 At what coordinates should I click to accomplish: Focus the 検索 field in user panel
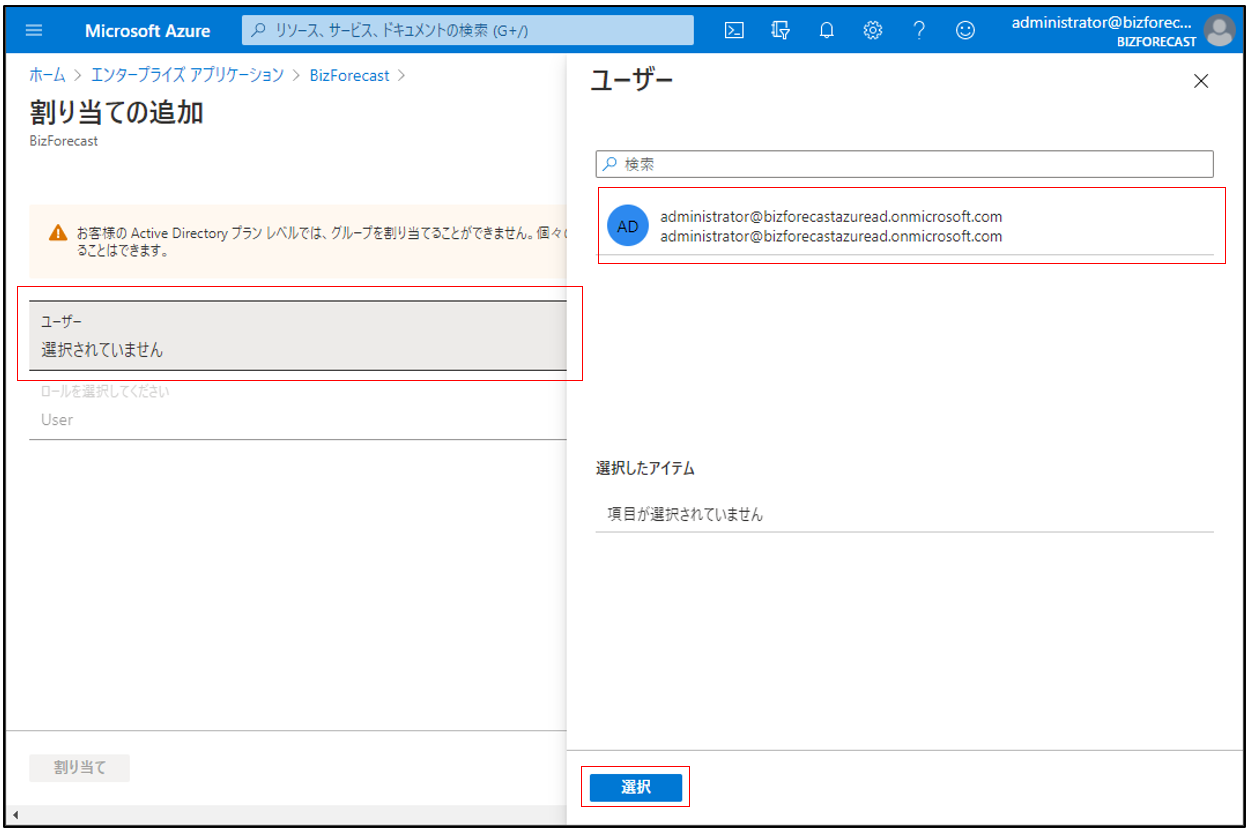tap(904, 164)
